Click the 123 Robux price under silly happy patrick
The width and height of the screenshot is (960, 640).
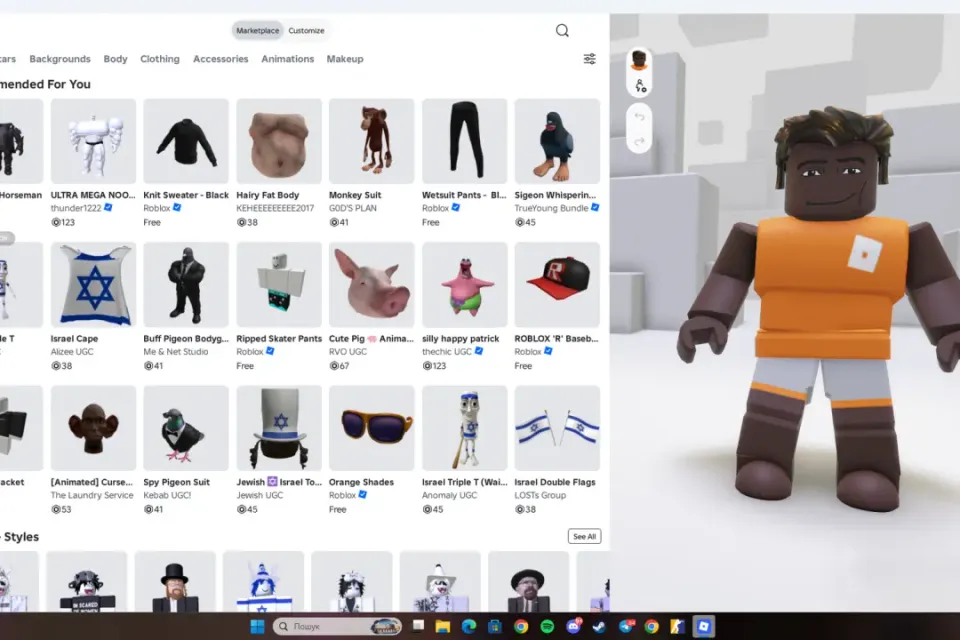pos(434,366)
